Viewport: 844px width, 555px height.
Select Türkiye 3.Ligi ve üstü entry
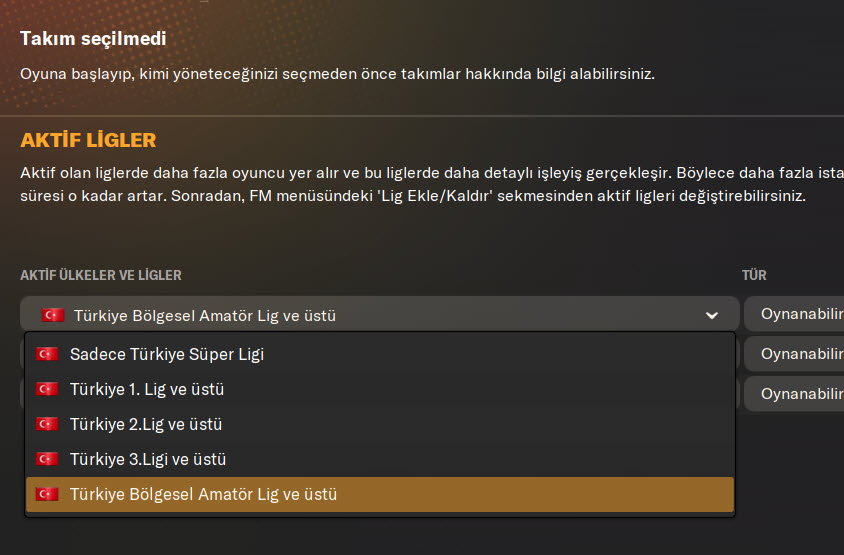[148, 459]
